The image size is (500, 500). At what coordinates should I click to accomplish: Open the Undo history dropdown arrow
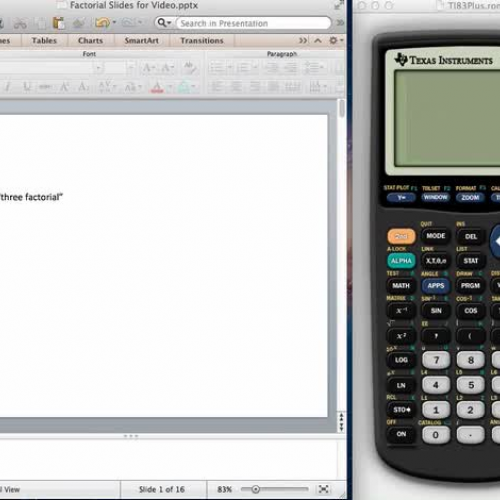coord(114,23)
